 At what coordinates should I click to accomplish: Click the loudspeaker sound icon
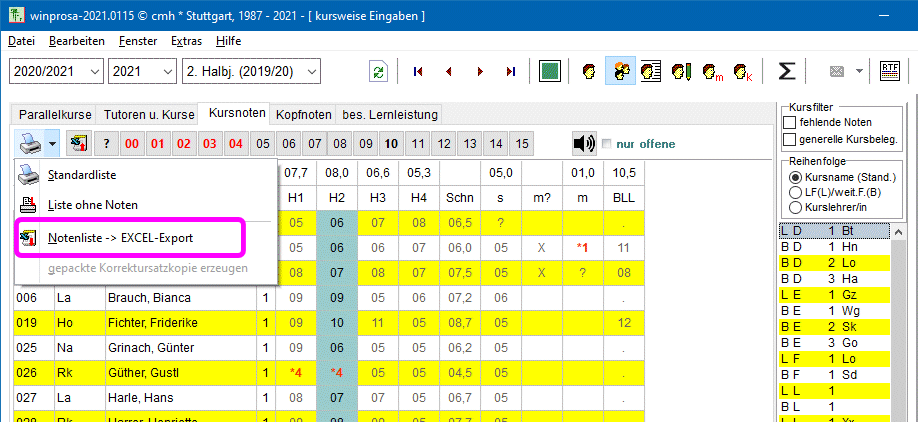coord(584,143)
